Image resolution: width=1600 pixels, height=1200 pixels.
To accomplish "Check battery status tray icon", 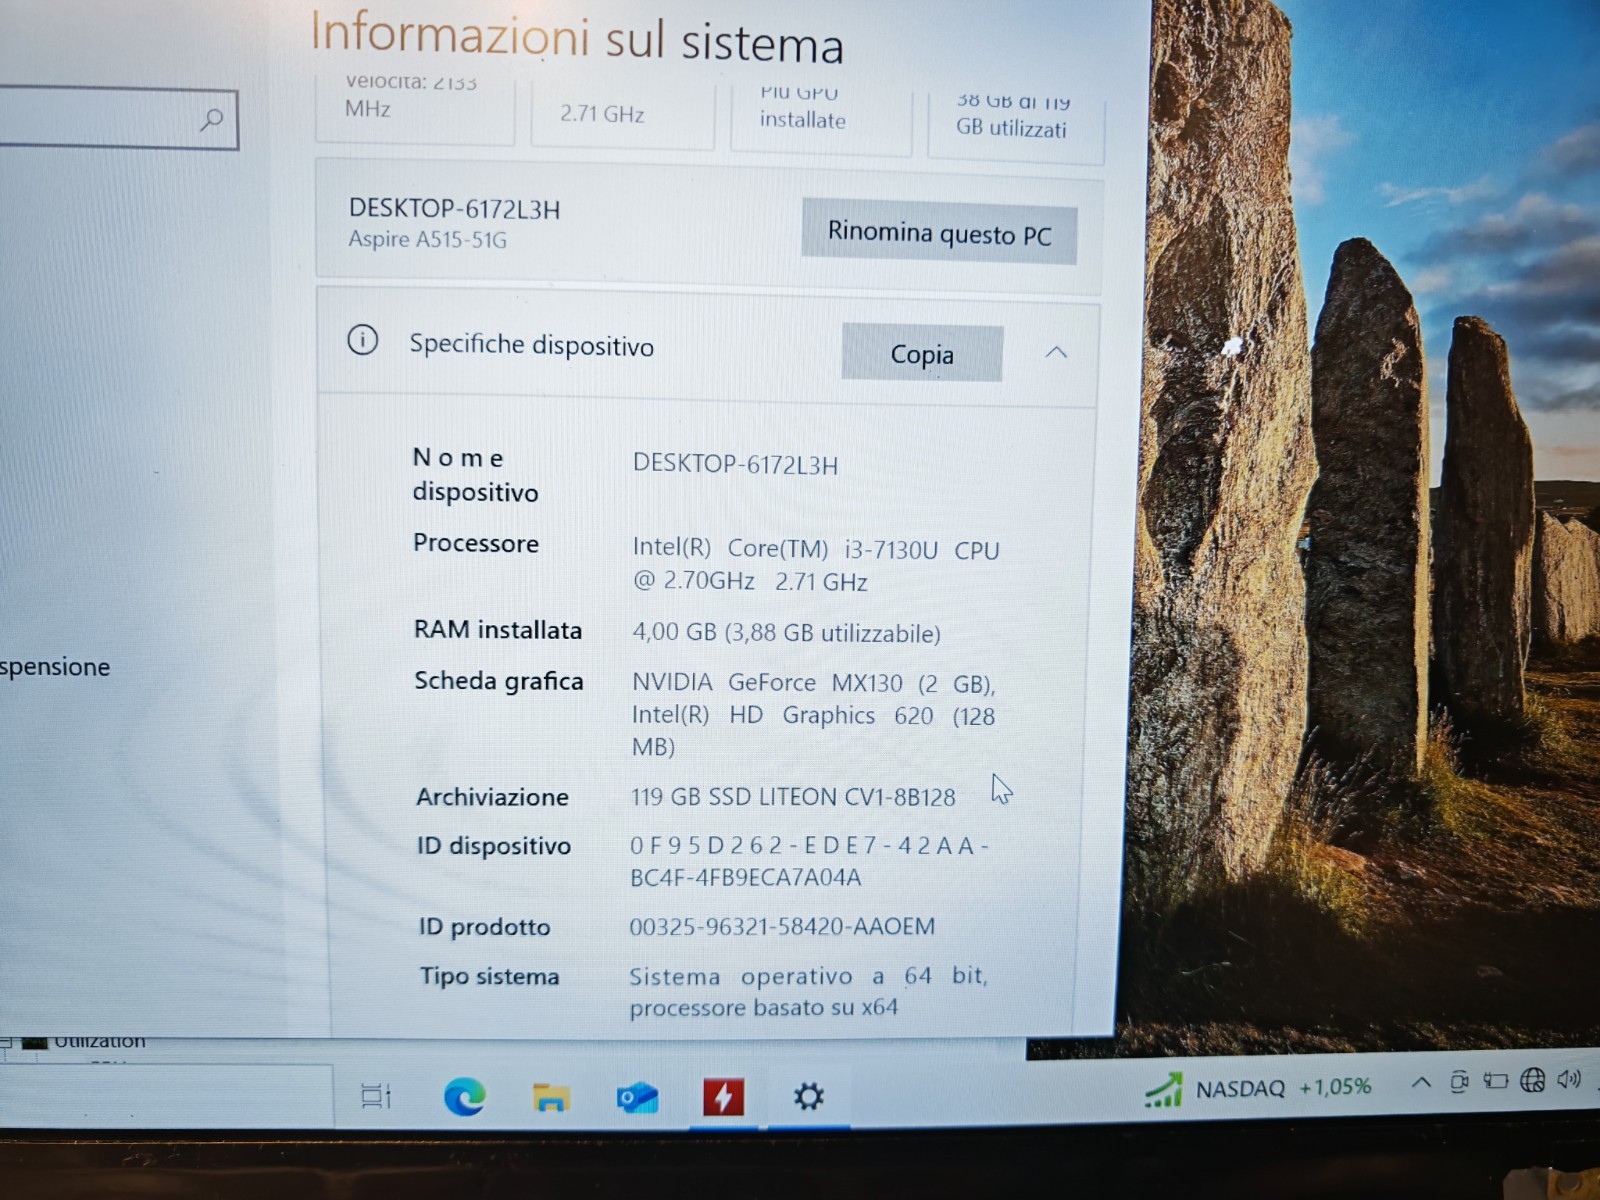I will 1495,1080.
